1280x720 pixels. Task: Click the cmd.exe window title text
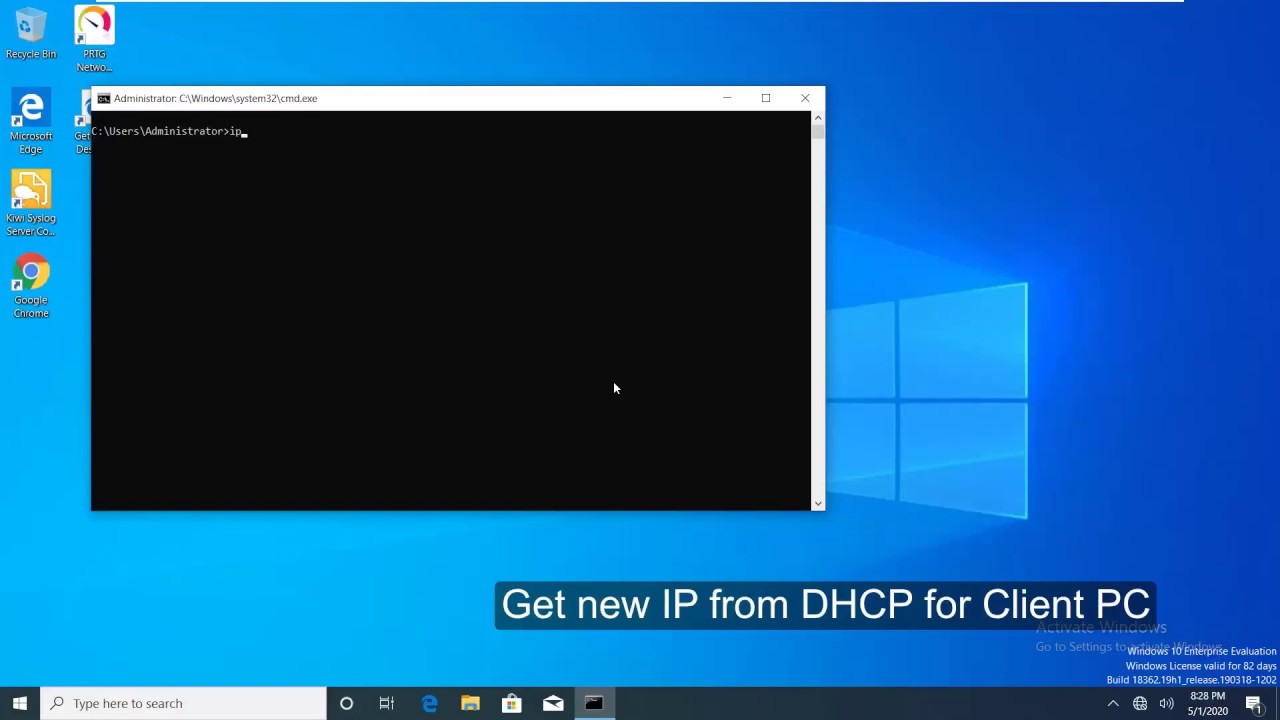point(215,98)
